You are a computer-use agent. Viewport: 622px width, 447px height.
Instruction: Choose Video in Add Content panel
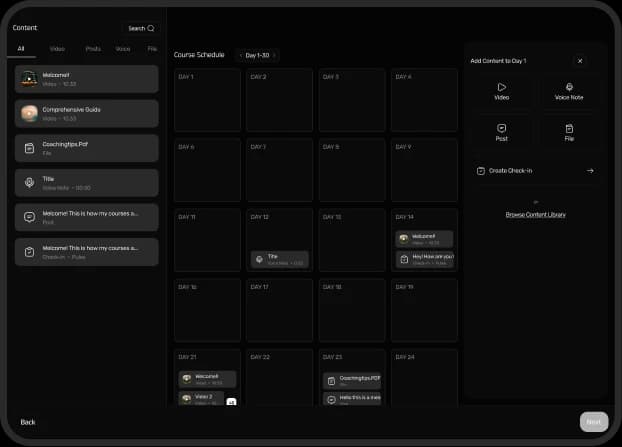(x=501, y=92)
